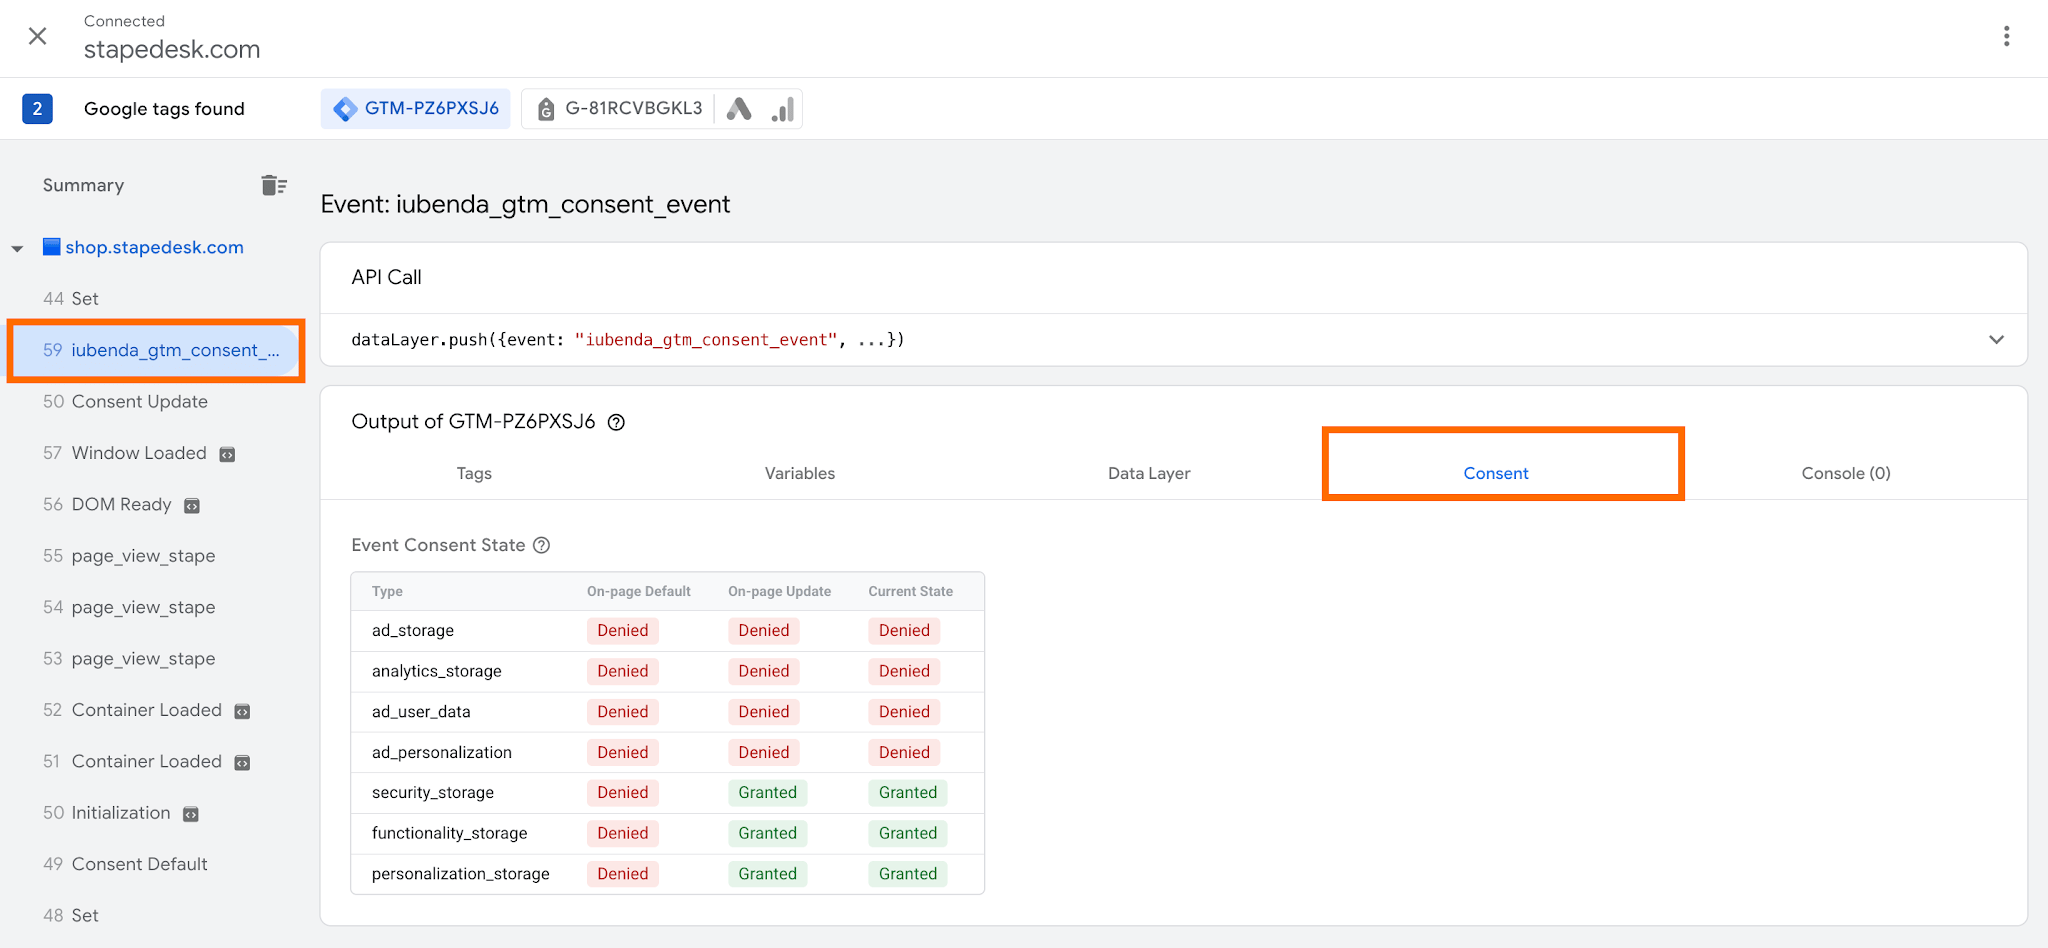
Task: Select event 57 Window Loaded
Action: pos(125,453)
